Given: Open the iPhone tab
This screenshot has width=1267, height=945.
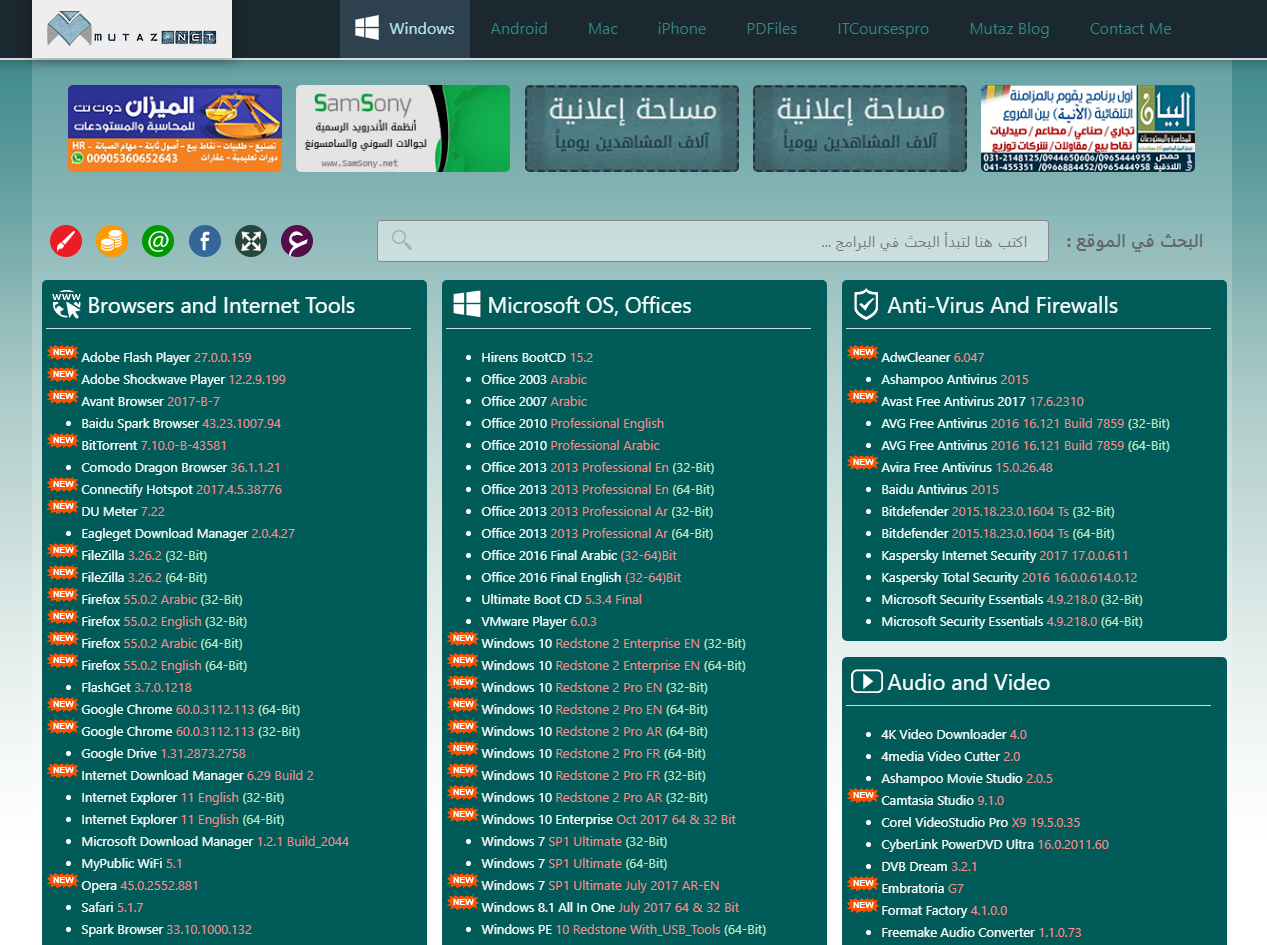Looking at the screenshot, I should [682, 29].
